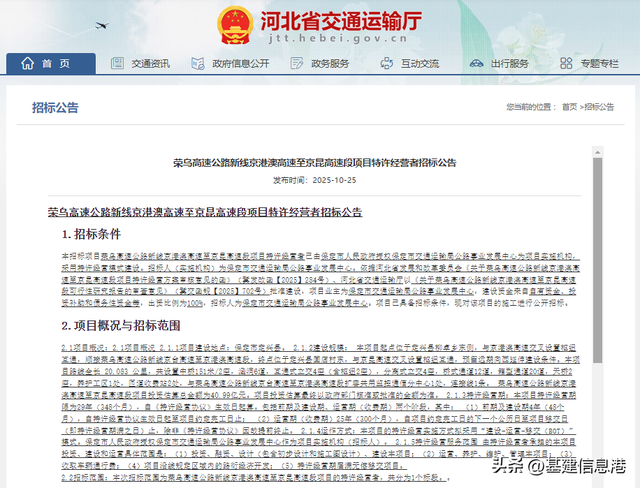
Task: Click the national emblem logo
Action: click(236, 25)
